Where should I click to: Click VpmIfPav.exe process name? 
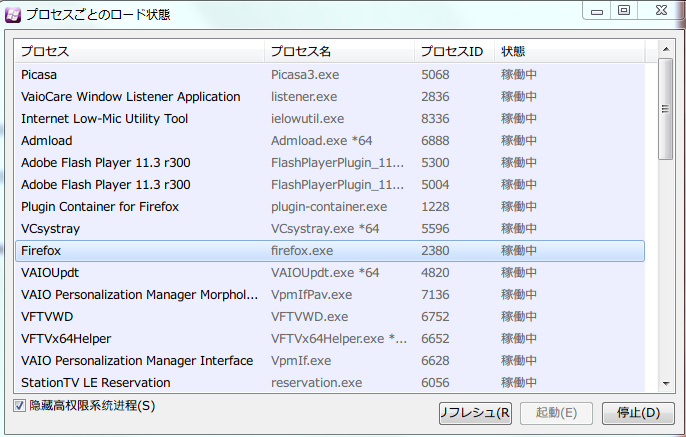pos(312,294)
